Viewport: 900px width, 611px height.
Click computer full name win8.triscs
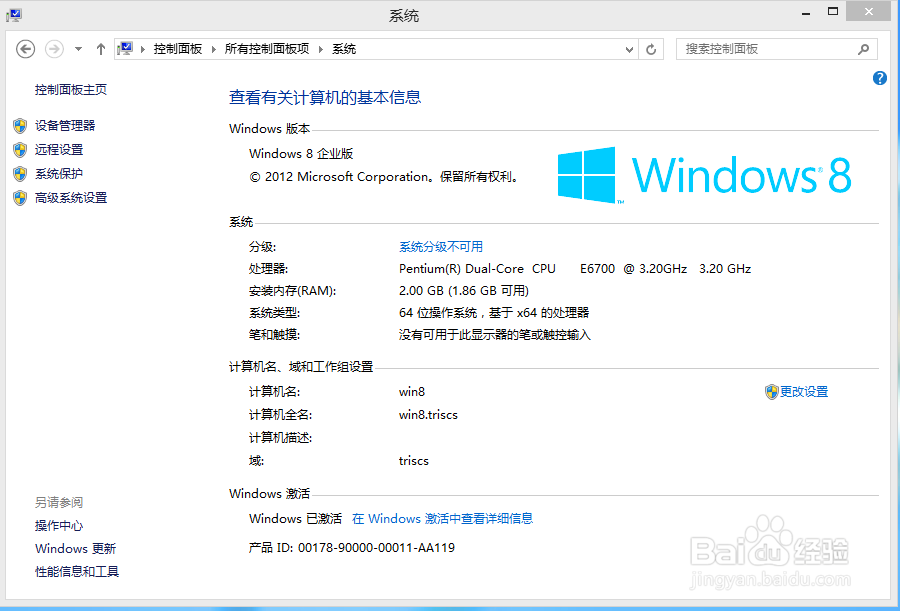428,415
